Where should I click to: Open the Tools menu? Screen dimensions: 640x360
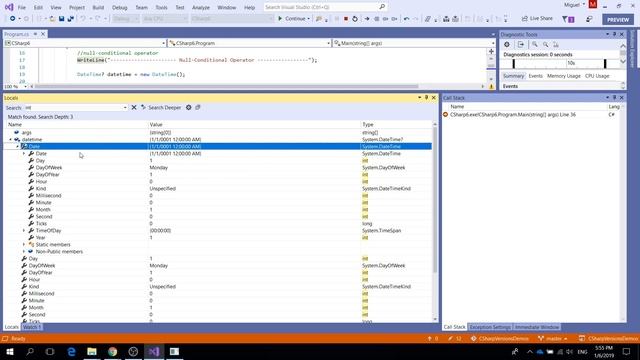(x=161, y=7)
